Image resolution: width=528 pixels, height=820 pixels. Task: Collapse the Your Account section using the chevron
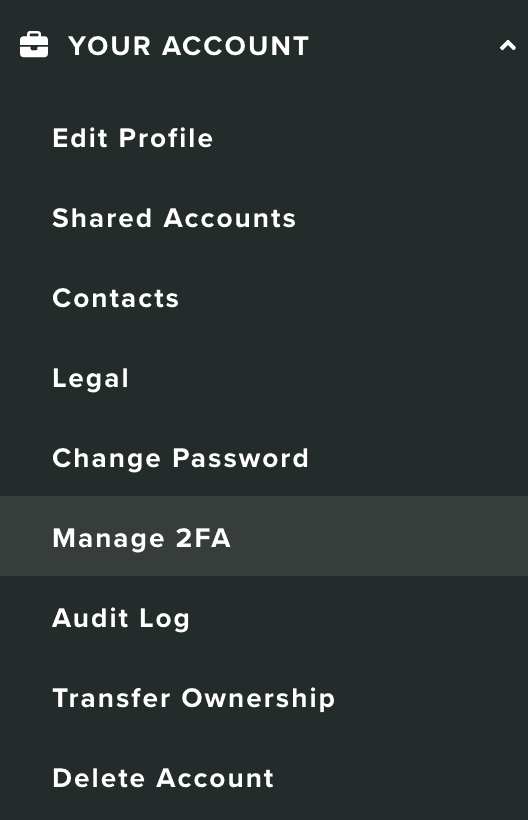[x=508, y=45]
